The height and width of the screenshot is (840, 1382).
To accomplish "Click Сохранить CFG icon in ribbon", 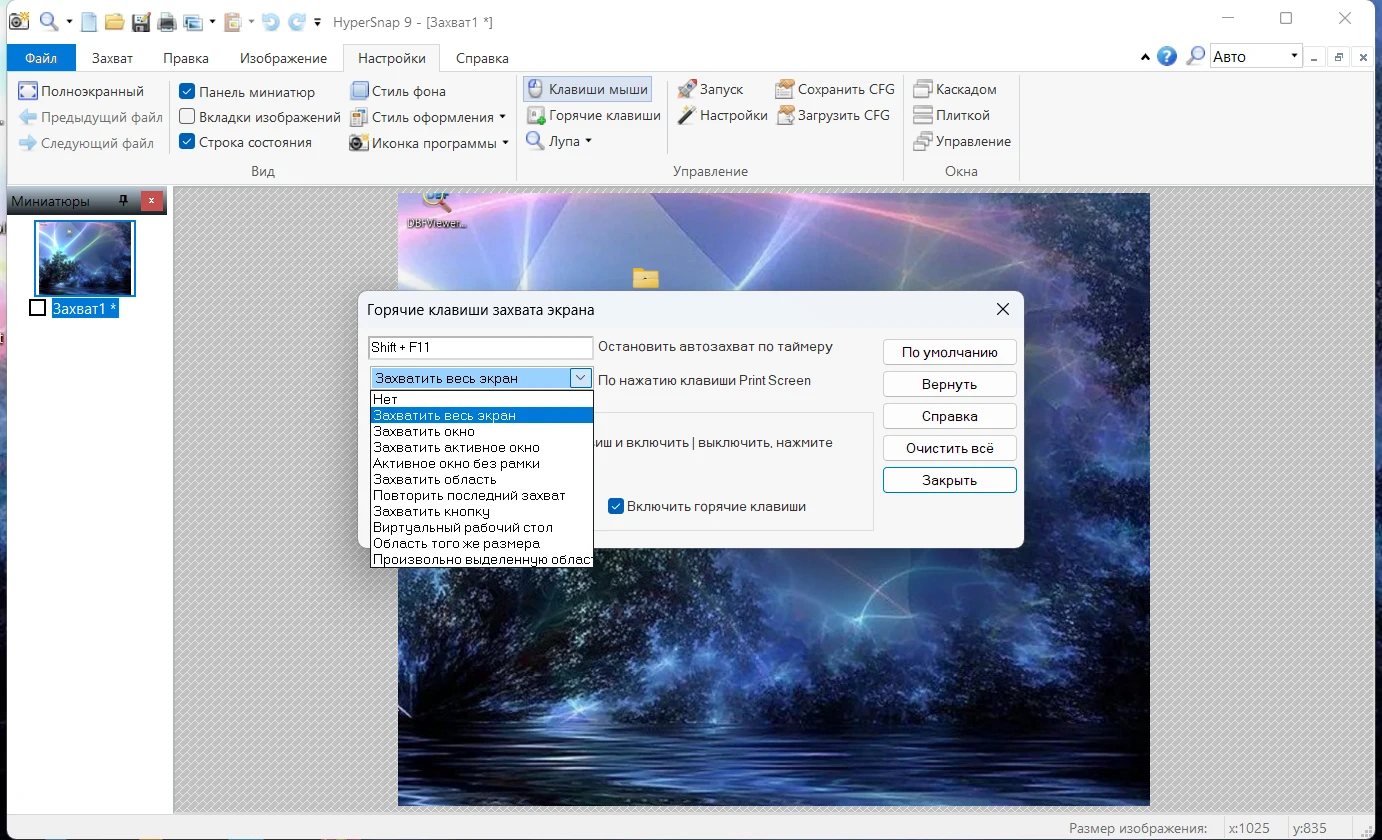I will coord(784,89).
